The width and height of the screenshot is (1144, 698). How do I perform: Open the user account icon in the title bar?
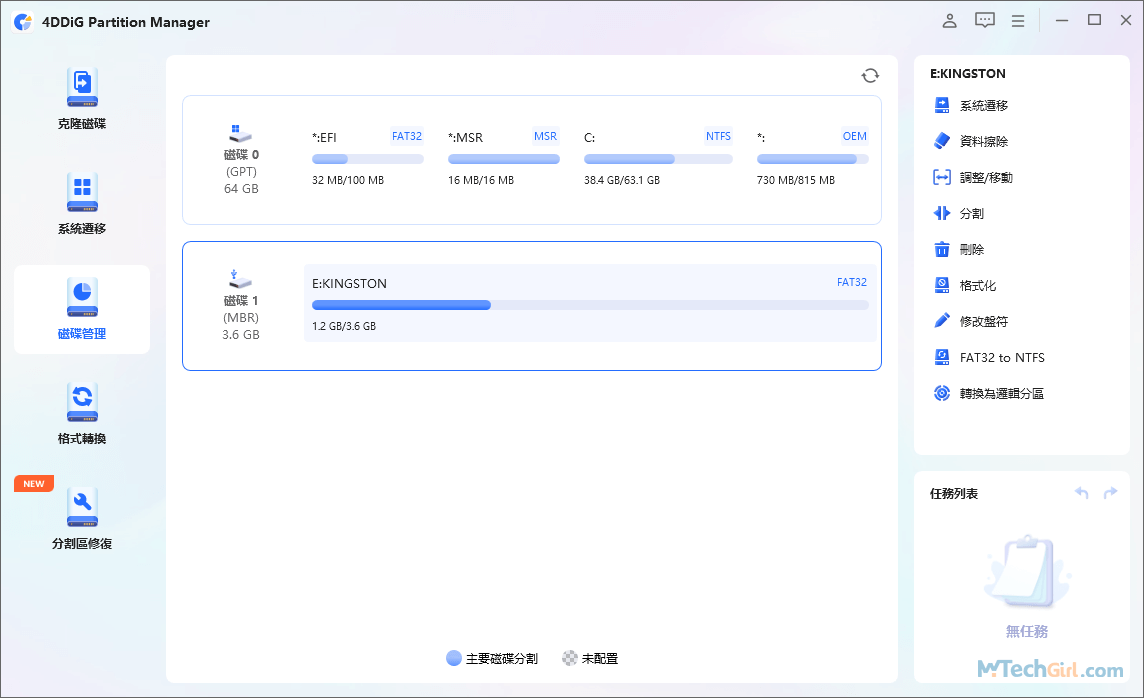click(949, 20)
